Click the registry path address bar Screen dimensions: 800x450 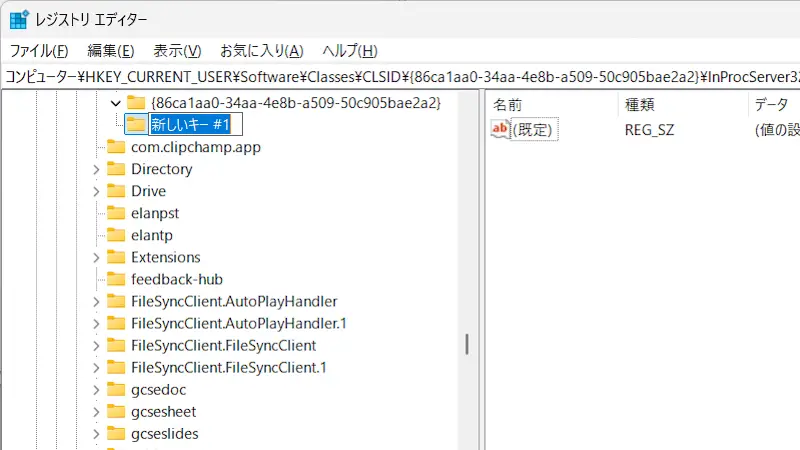(400, 76)
